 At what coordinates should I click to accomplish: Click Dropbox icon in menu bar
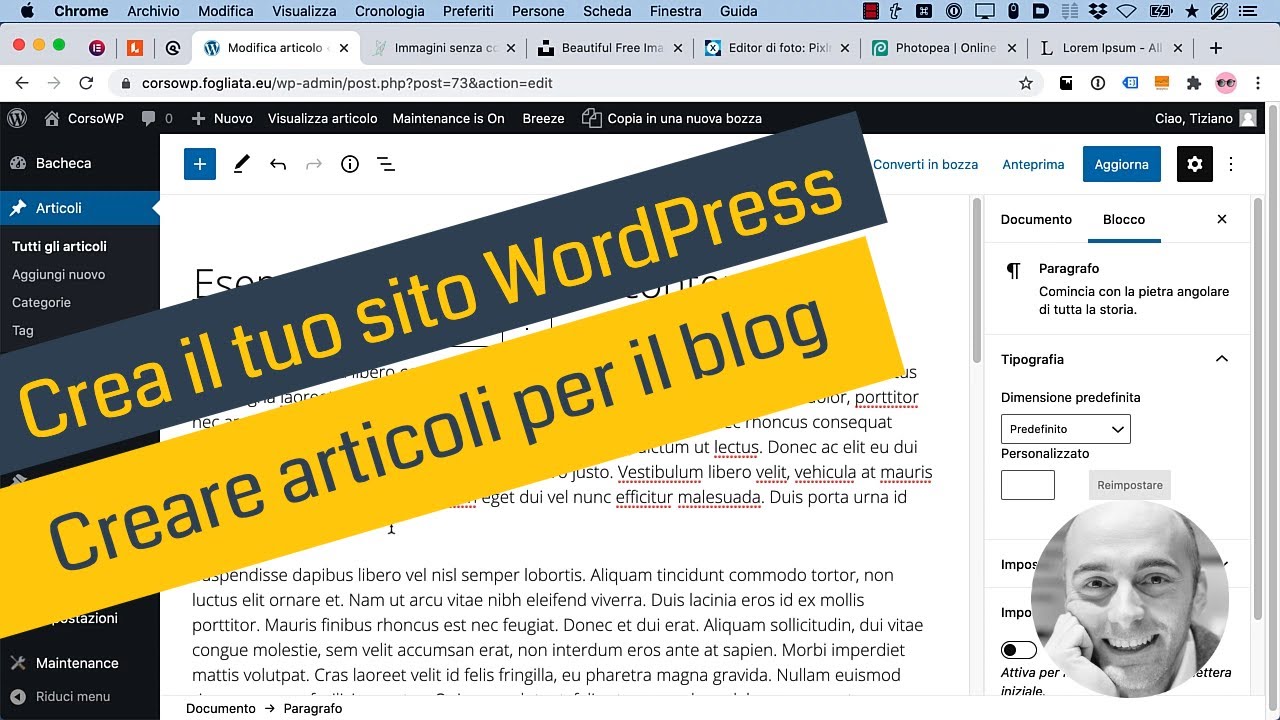1097,11
